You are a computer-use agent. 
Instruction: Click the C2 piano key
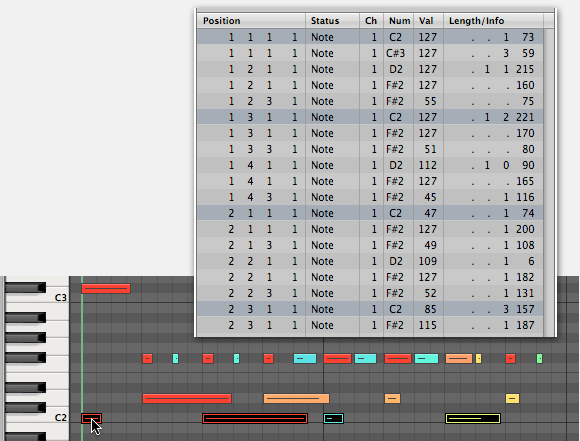37,417
